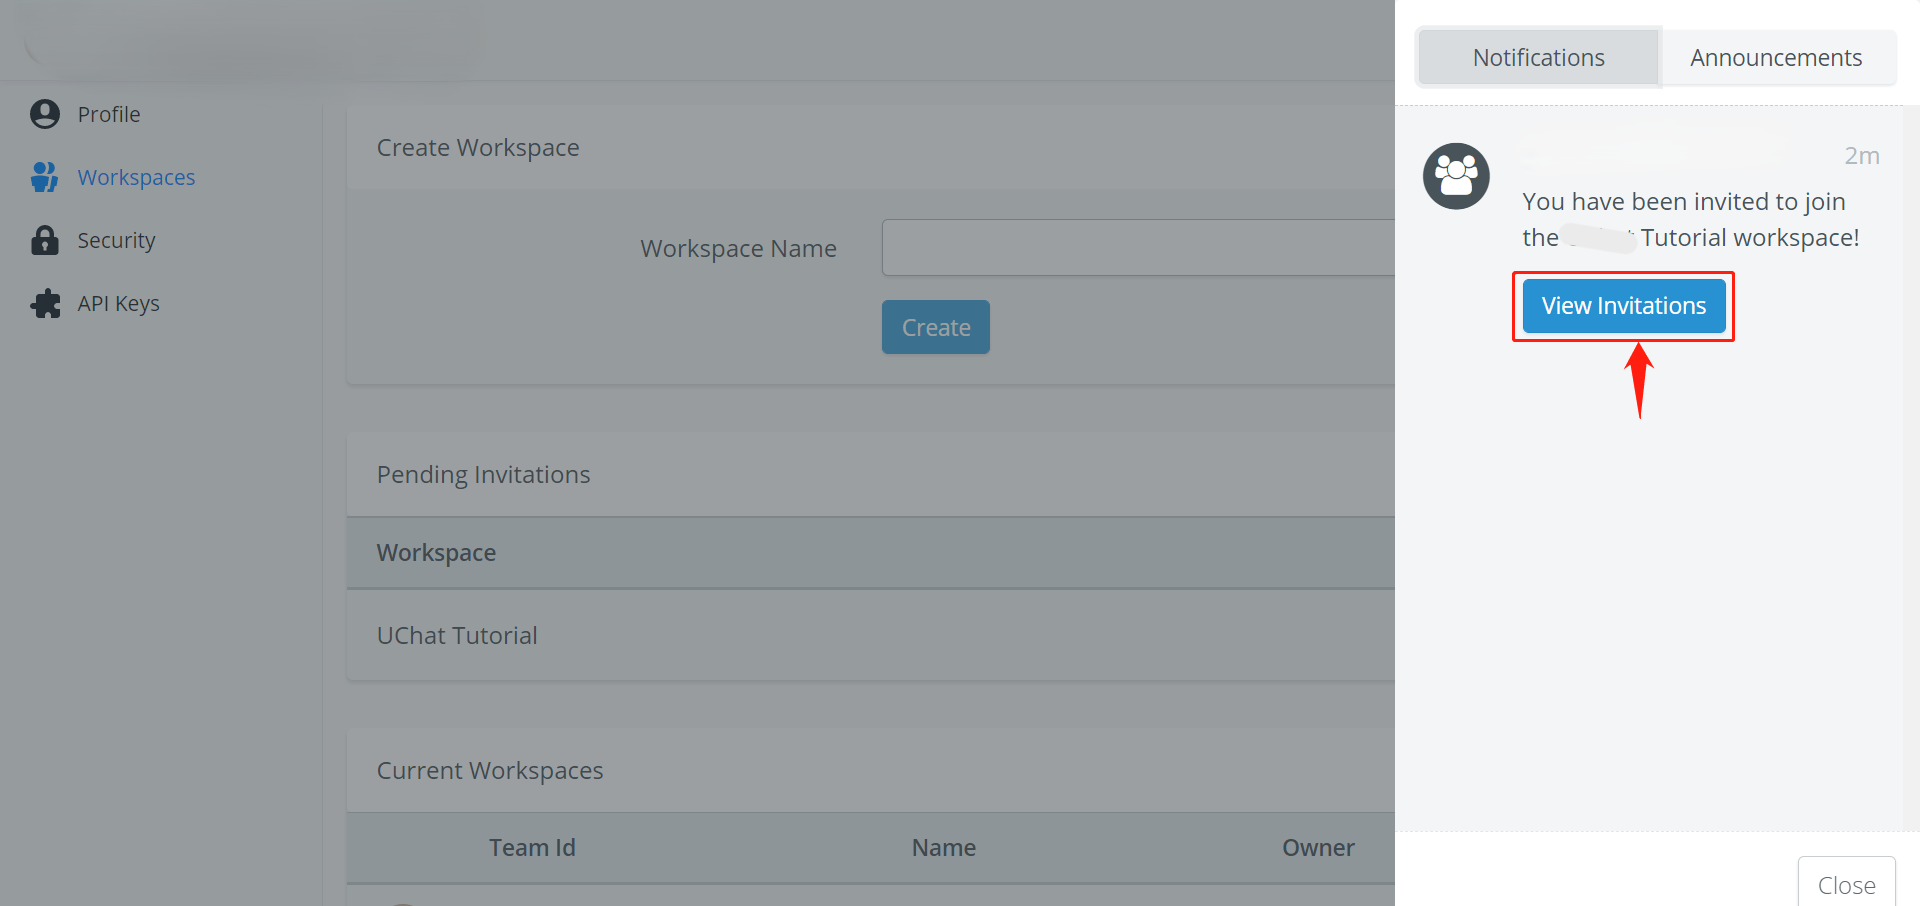The height and width of the screenshot is (906, 1920).
Task: Click the 2m notification timestamp
Action: click(1861, 156)
